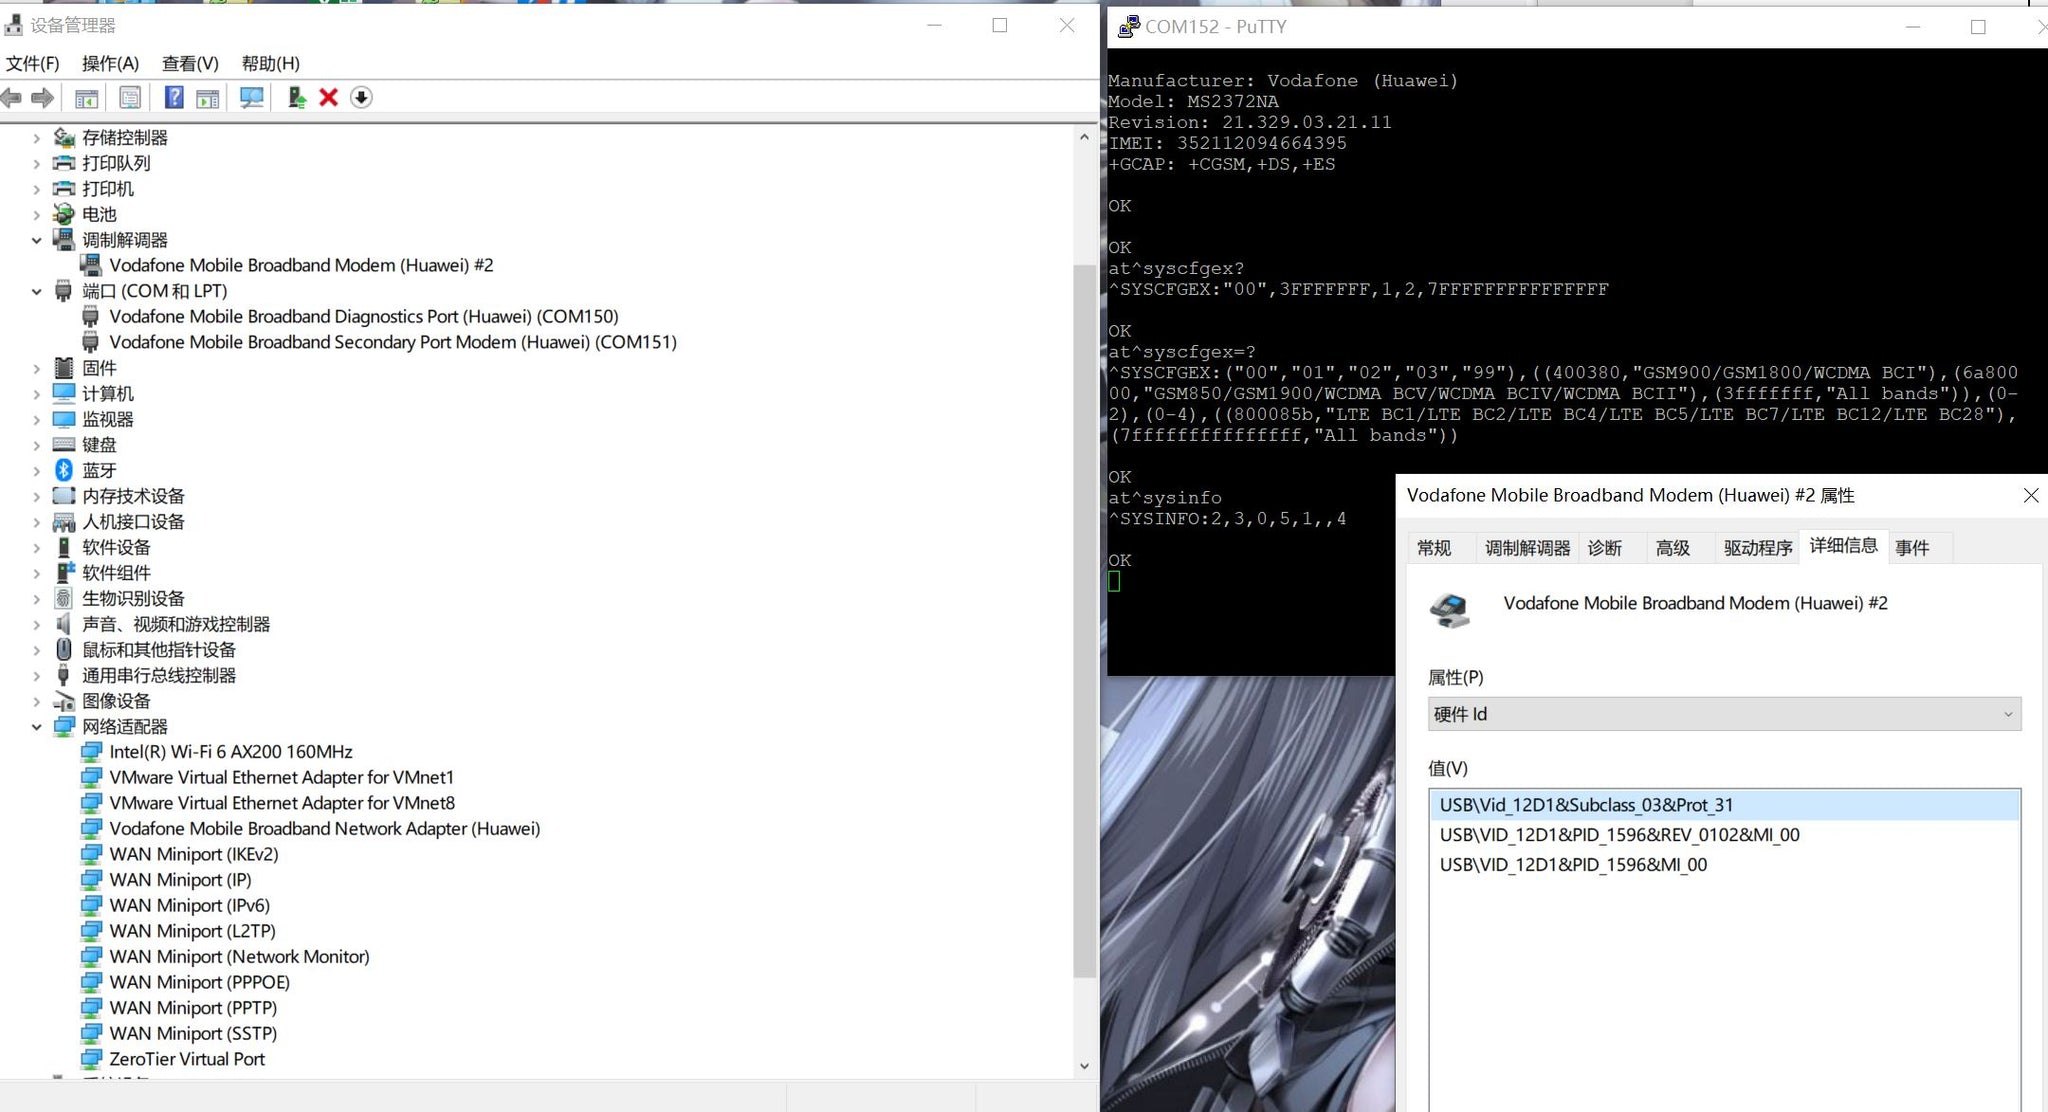Switch to the 常规 tab
Image resolution: width=2048 pixels, height=1112 pixels.
1434,548
